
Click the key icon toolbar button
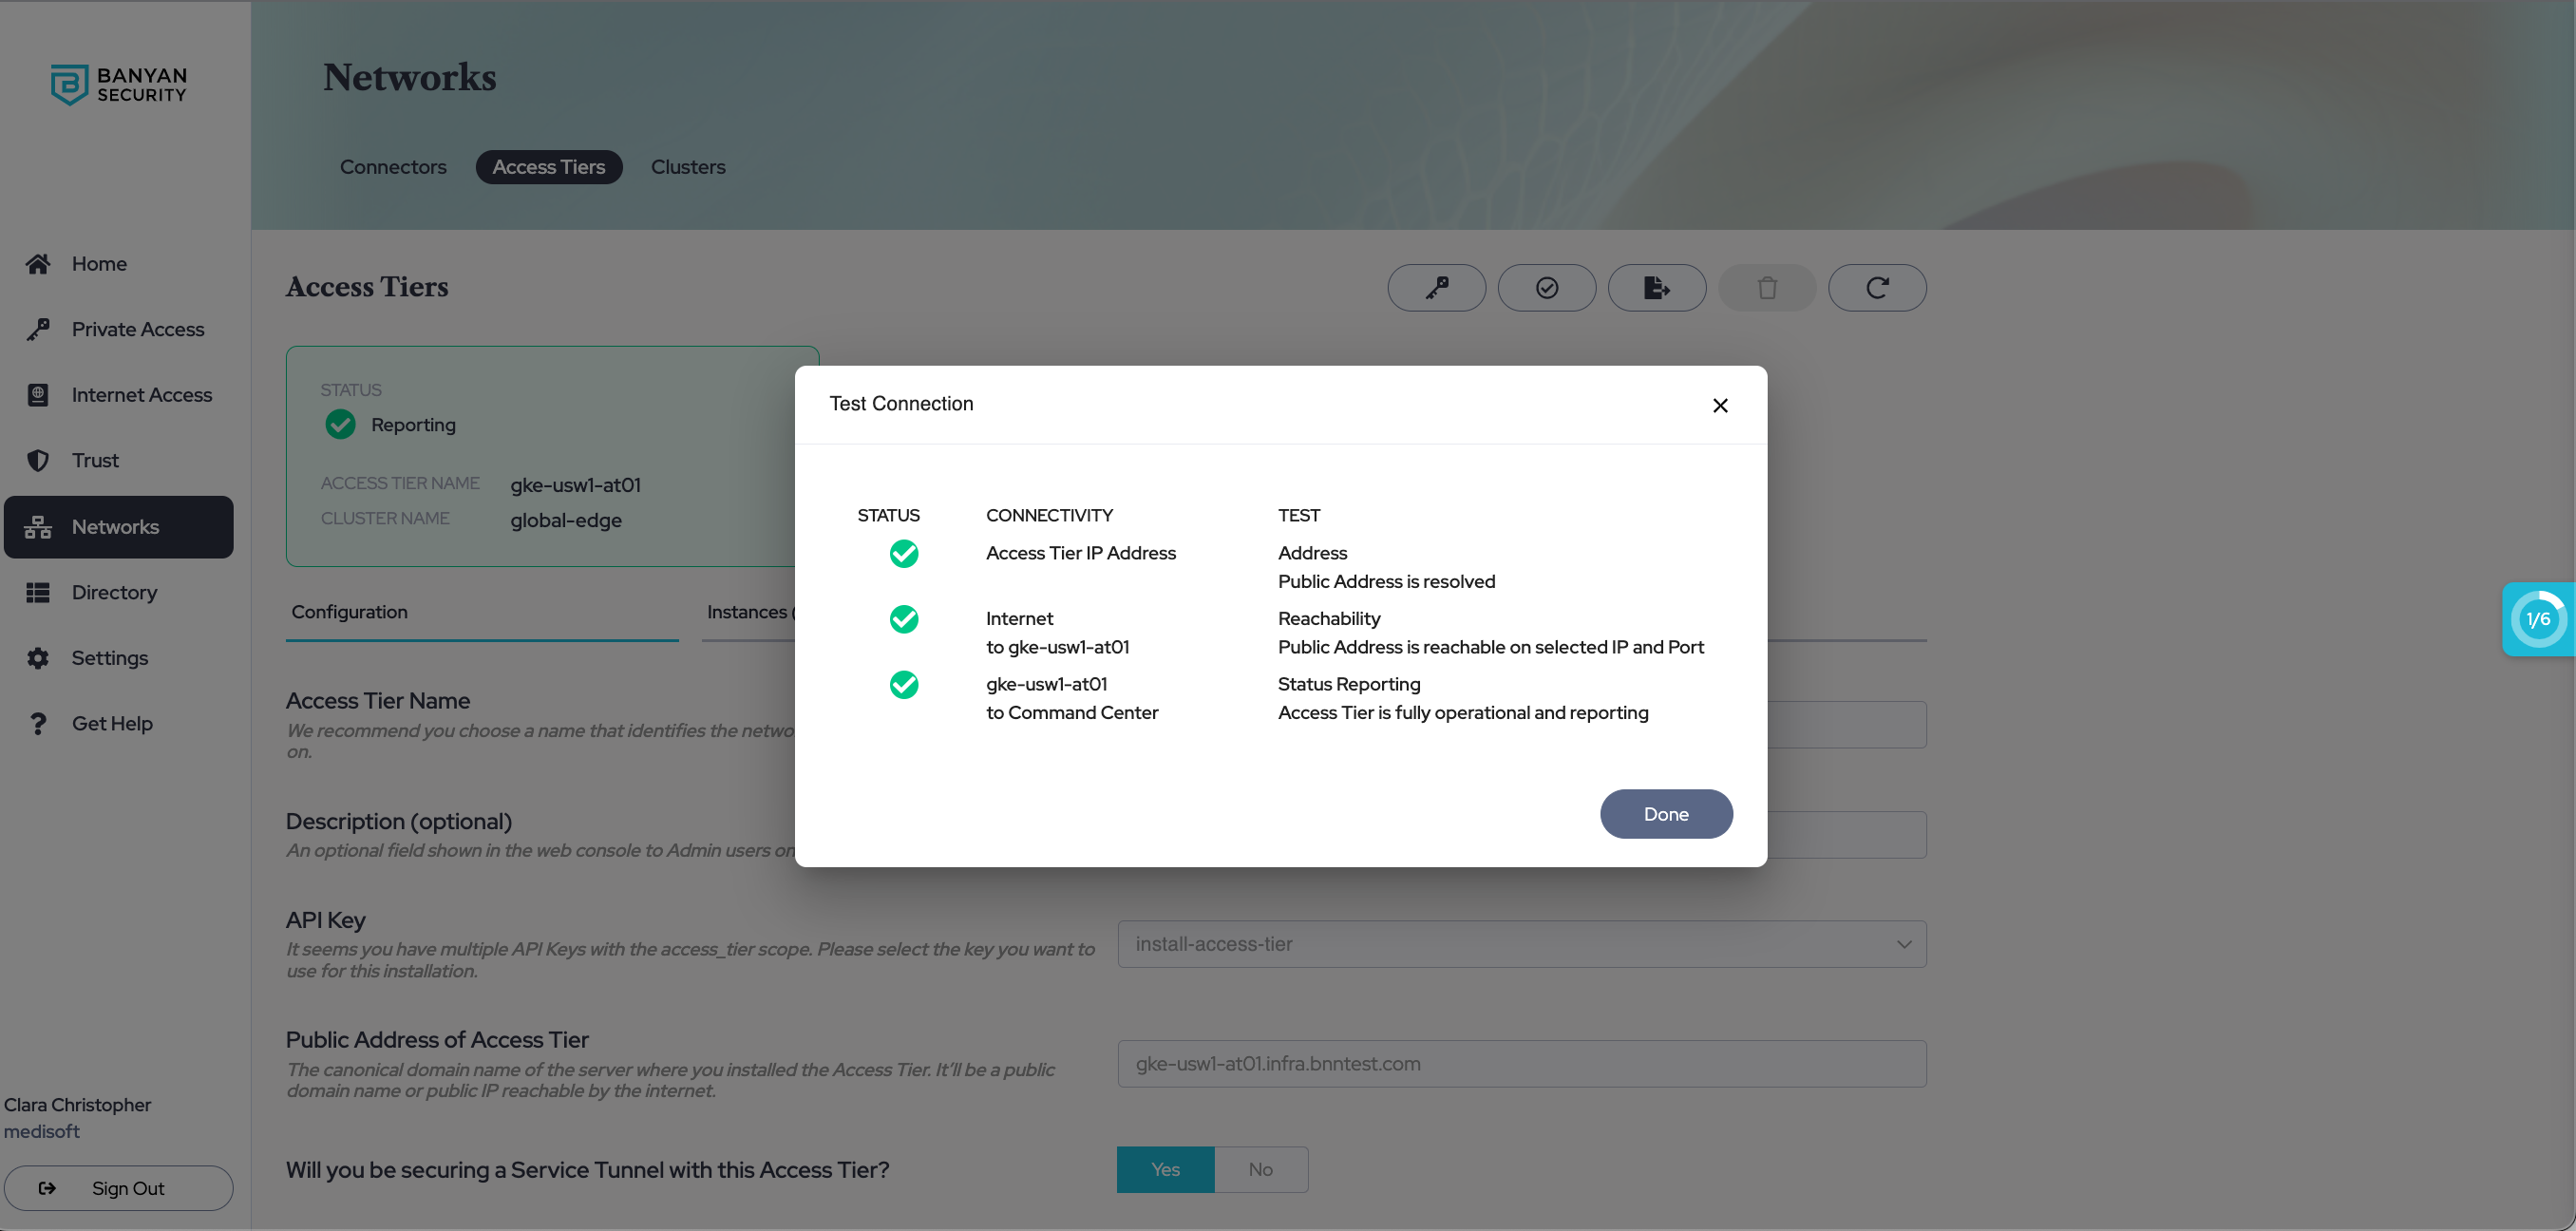pyautogui.click(x=1436, y=288)
